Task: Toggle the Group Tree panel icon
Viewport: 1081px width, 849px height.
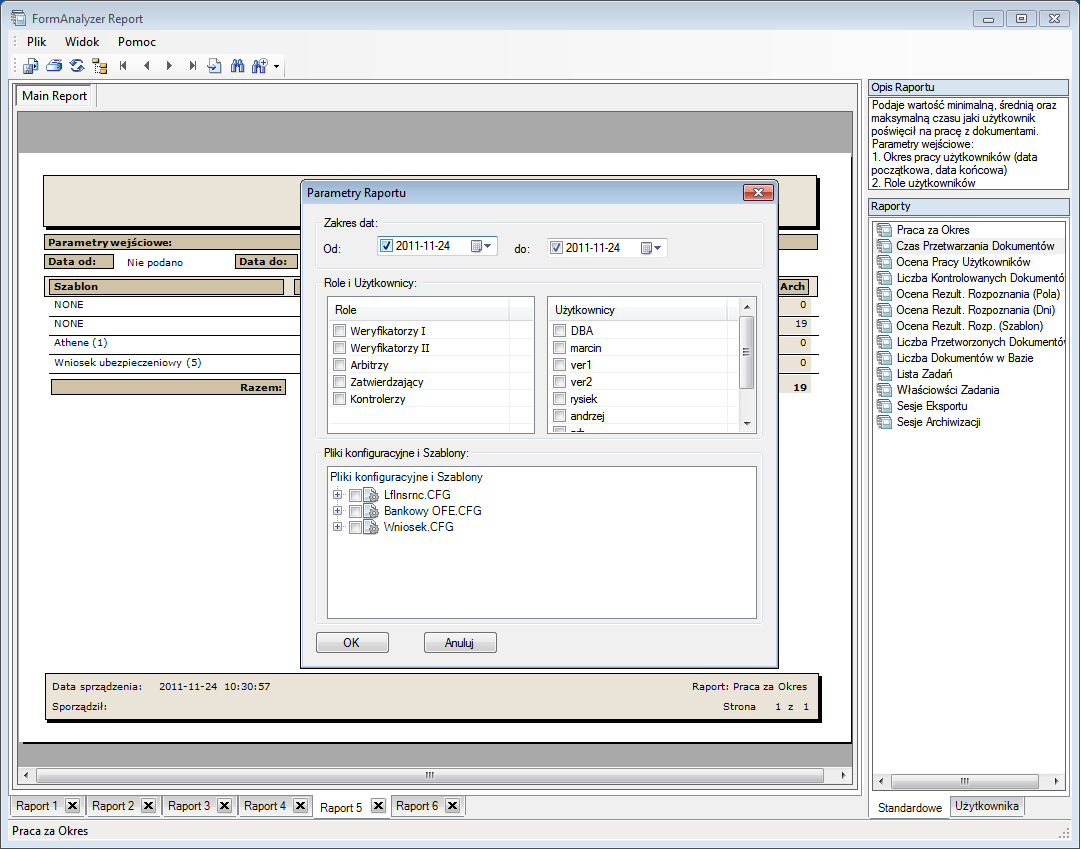Action: tap(99, 66)
